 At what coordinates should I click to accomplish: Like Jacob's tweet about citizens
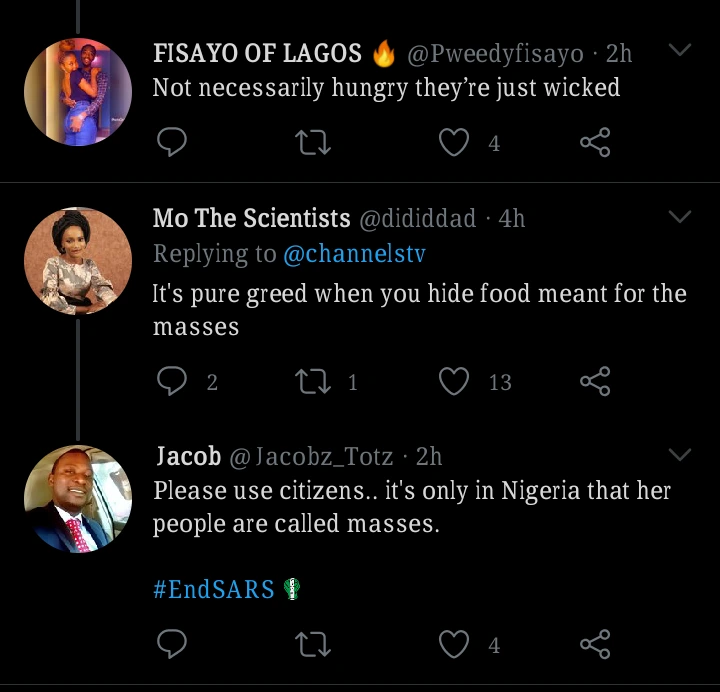455,644
